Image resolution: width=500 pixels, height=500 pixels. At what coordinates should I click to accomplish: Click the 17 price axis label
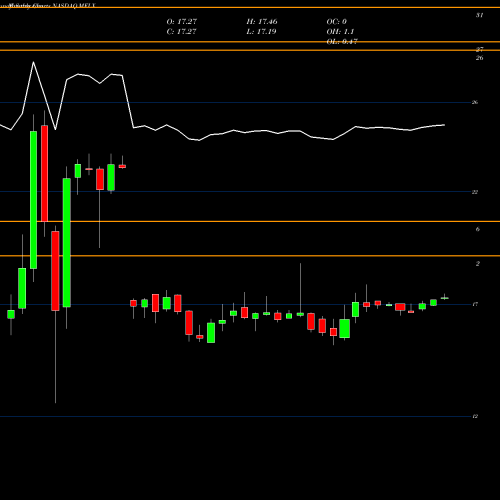[x=475, y=304]
